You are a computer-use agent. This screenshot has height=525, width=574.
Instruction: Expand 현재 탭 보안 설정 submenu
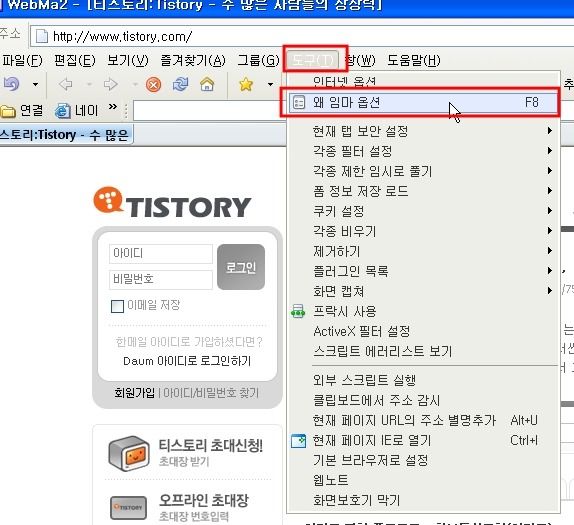[x=423, y=131]
